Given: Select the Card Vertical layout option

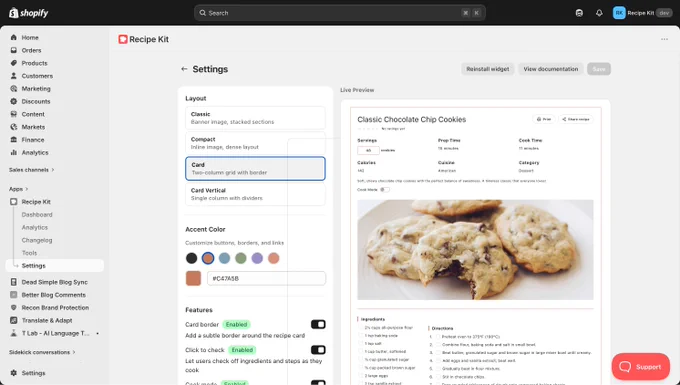Looking at the screenshot, I should click(255, 194).
